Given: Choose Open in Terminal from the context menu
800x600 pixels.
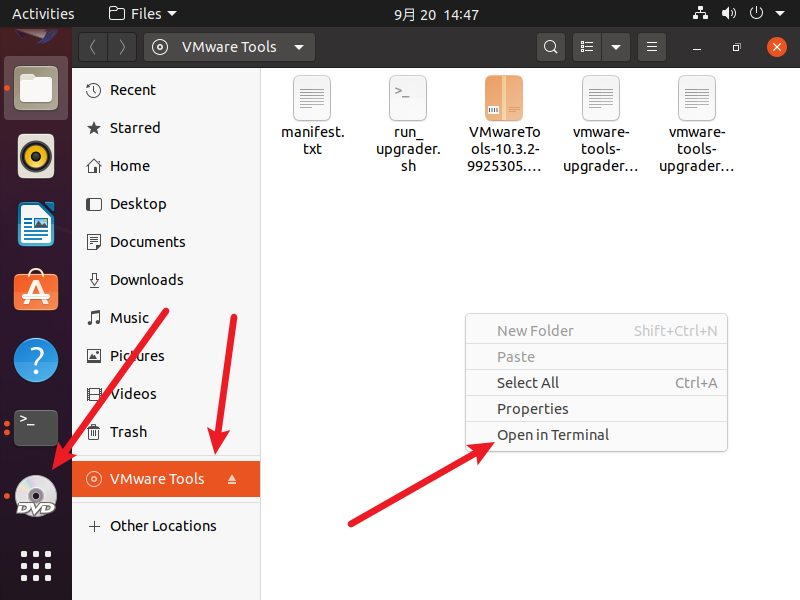Looking at the screenshot, I should pyautogui.click(x=596, y=435).
